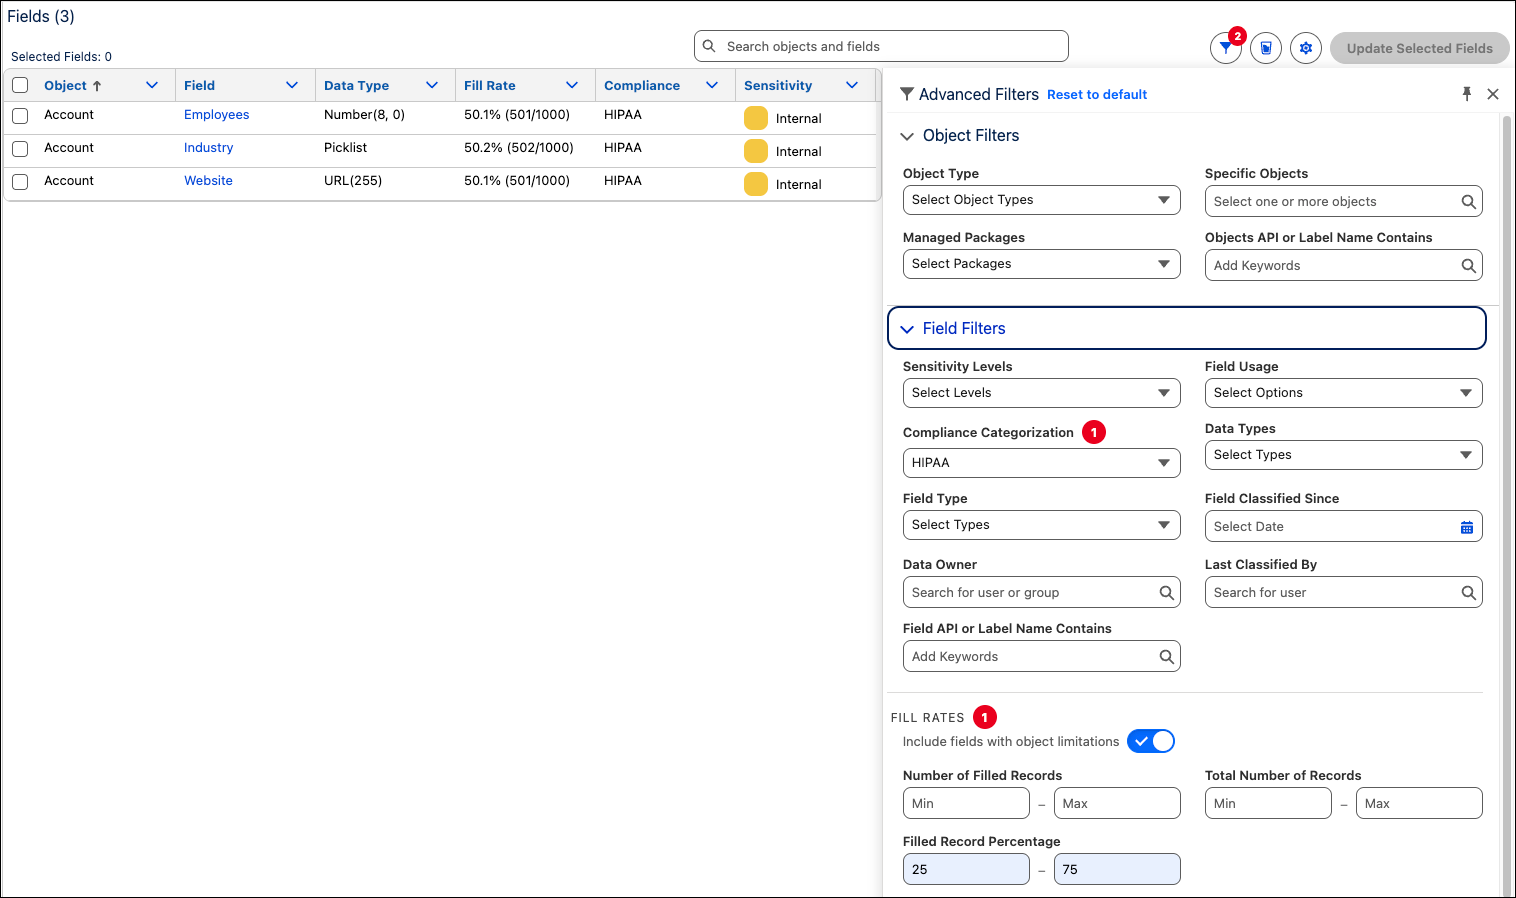Check the Employees field row checkbox
Image resolution: width=1516 pixels, height=898 pixels.
coord(20,116)
